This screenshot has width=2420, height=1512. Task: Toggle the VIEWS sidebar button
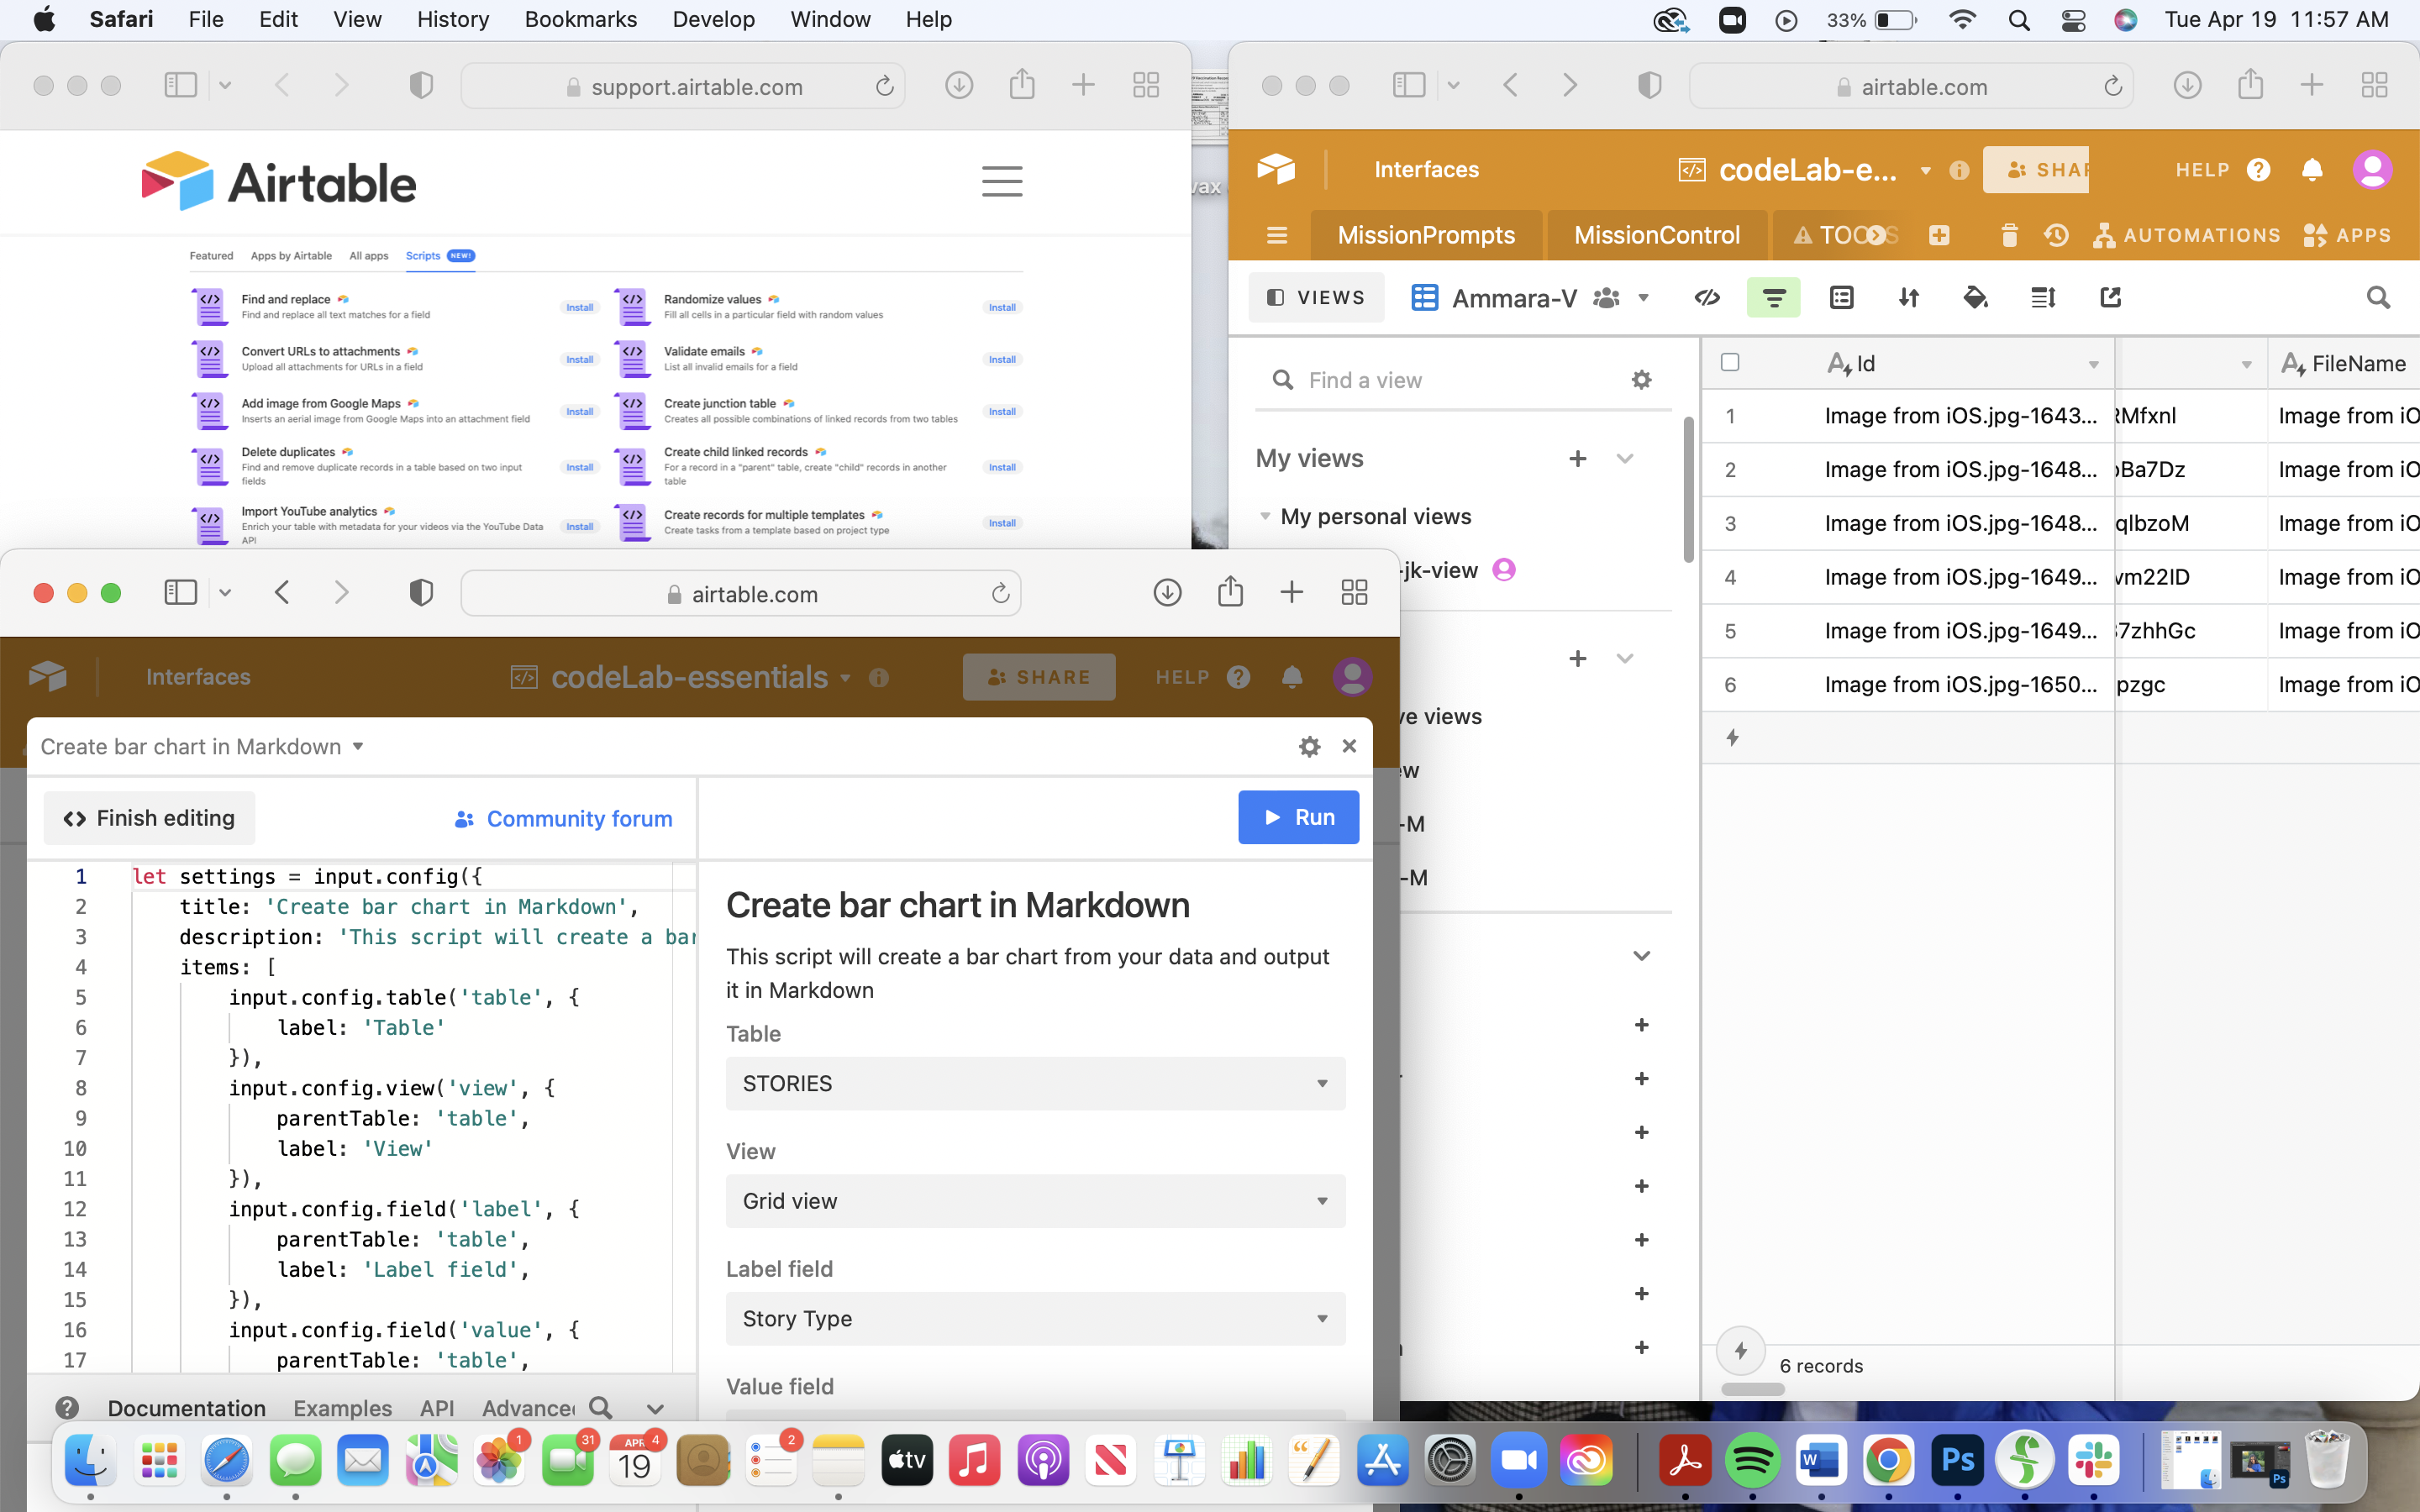[1316, 298]
